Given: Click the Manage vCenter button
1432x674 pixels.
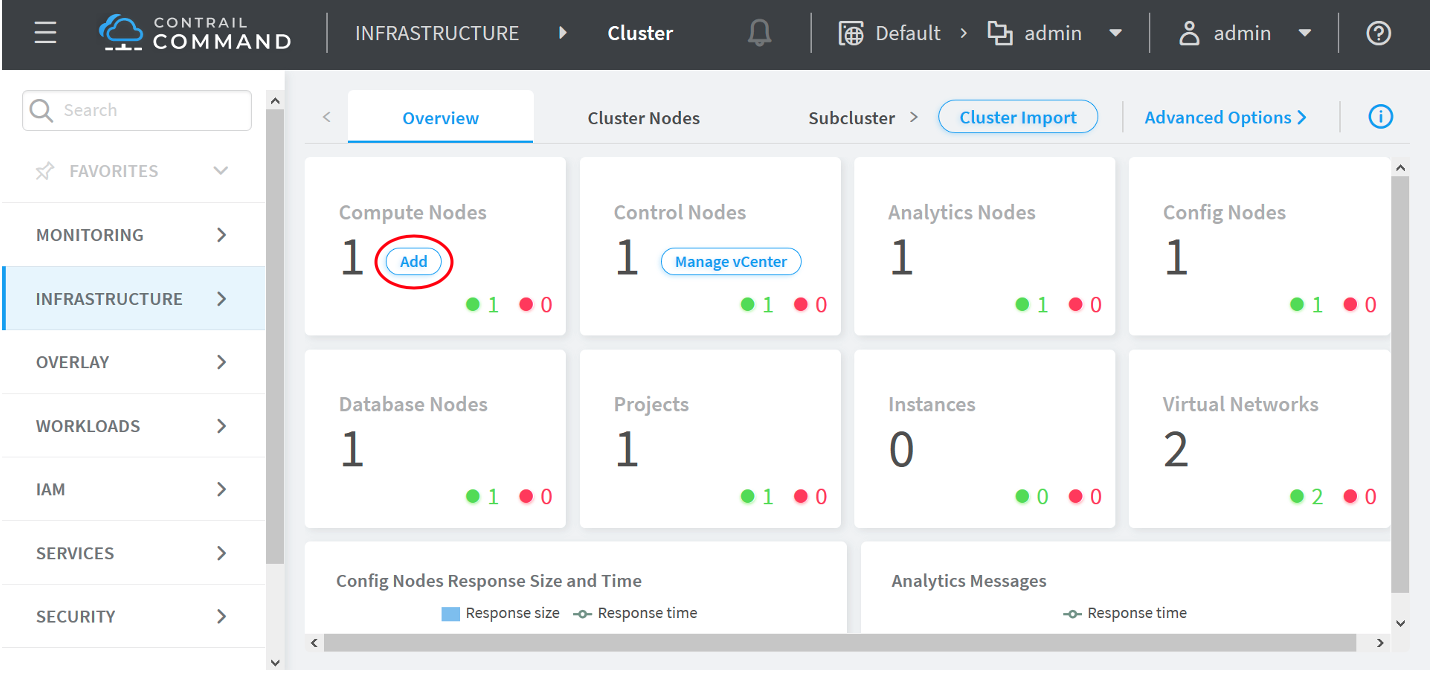Looking at the screenshot, I should (731, 262).
